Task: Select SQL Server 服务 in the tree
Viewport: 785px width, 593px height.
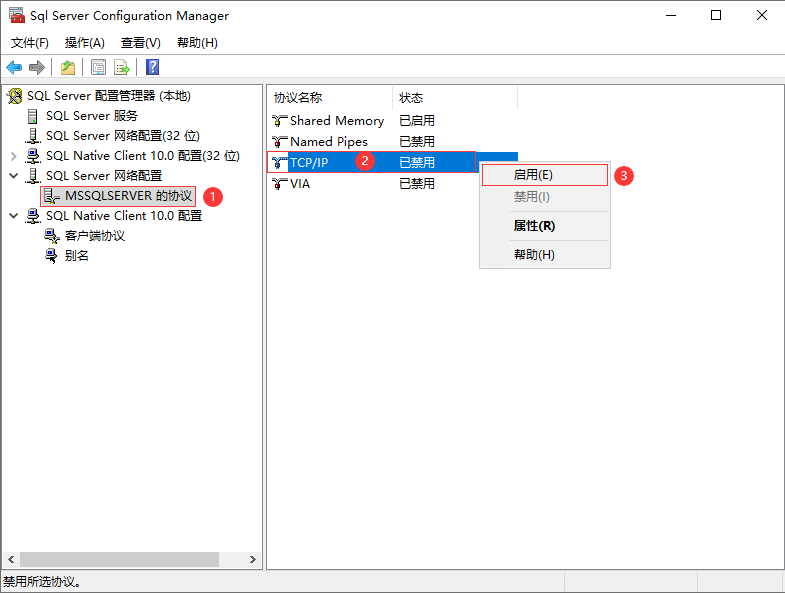Action: tap(92, 116)
